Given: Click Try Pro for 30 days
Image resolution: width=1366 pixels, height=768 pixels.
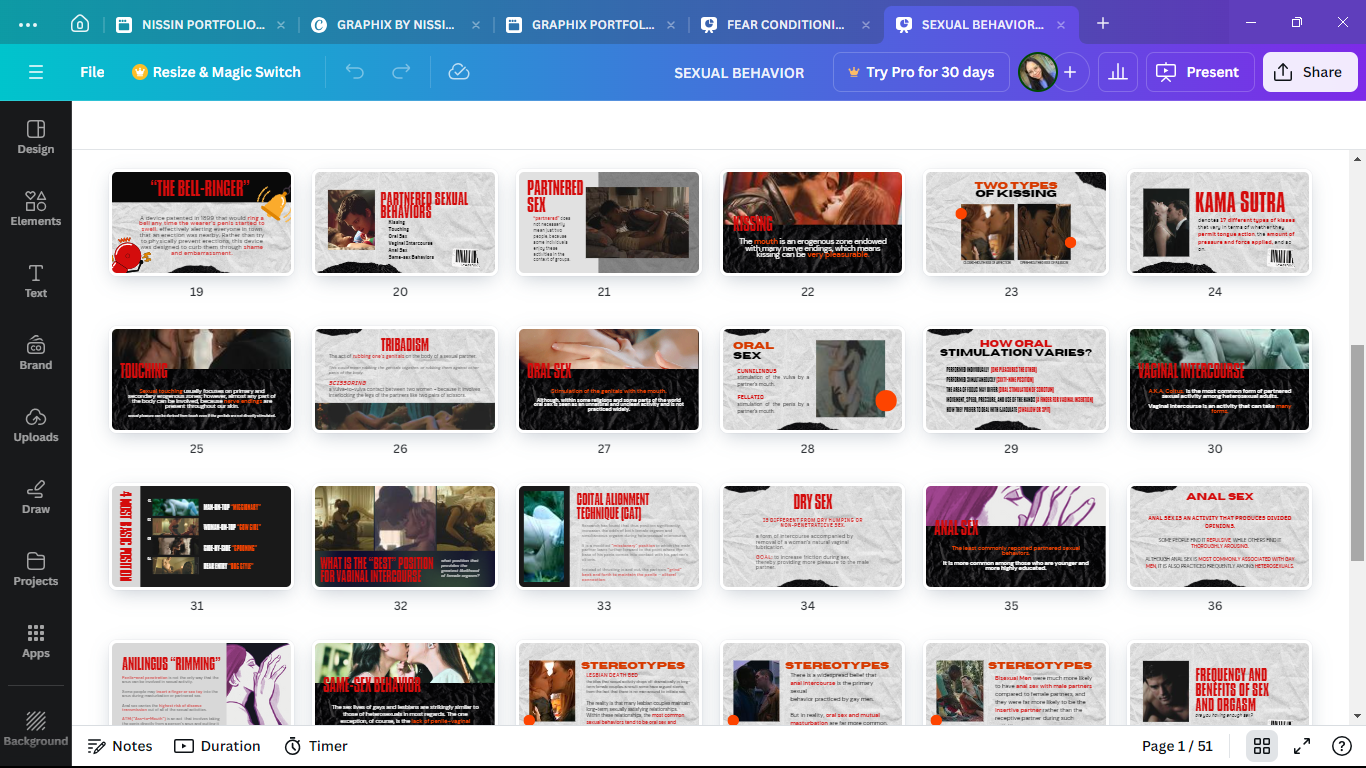Looking at the screenshot, I should click(x=921, y=72).
